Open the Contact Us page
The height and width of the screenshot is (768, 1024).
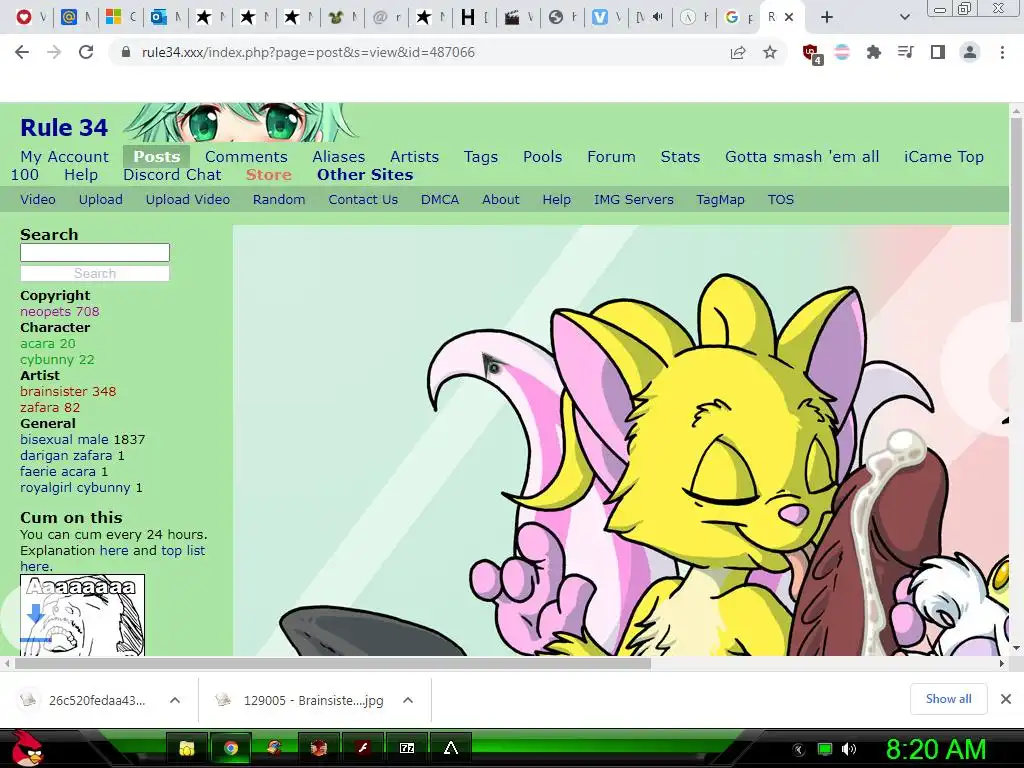tap(363, 200)
